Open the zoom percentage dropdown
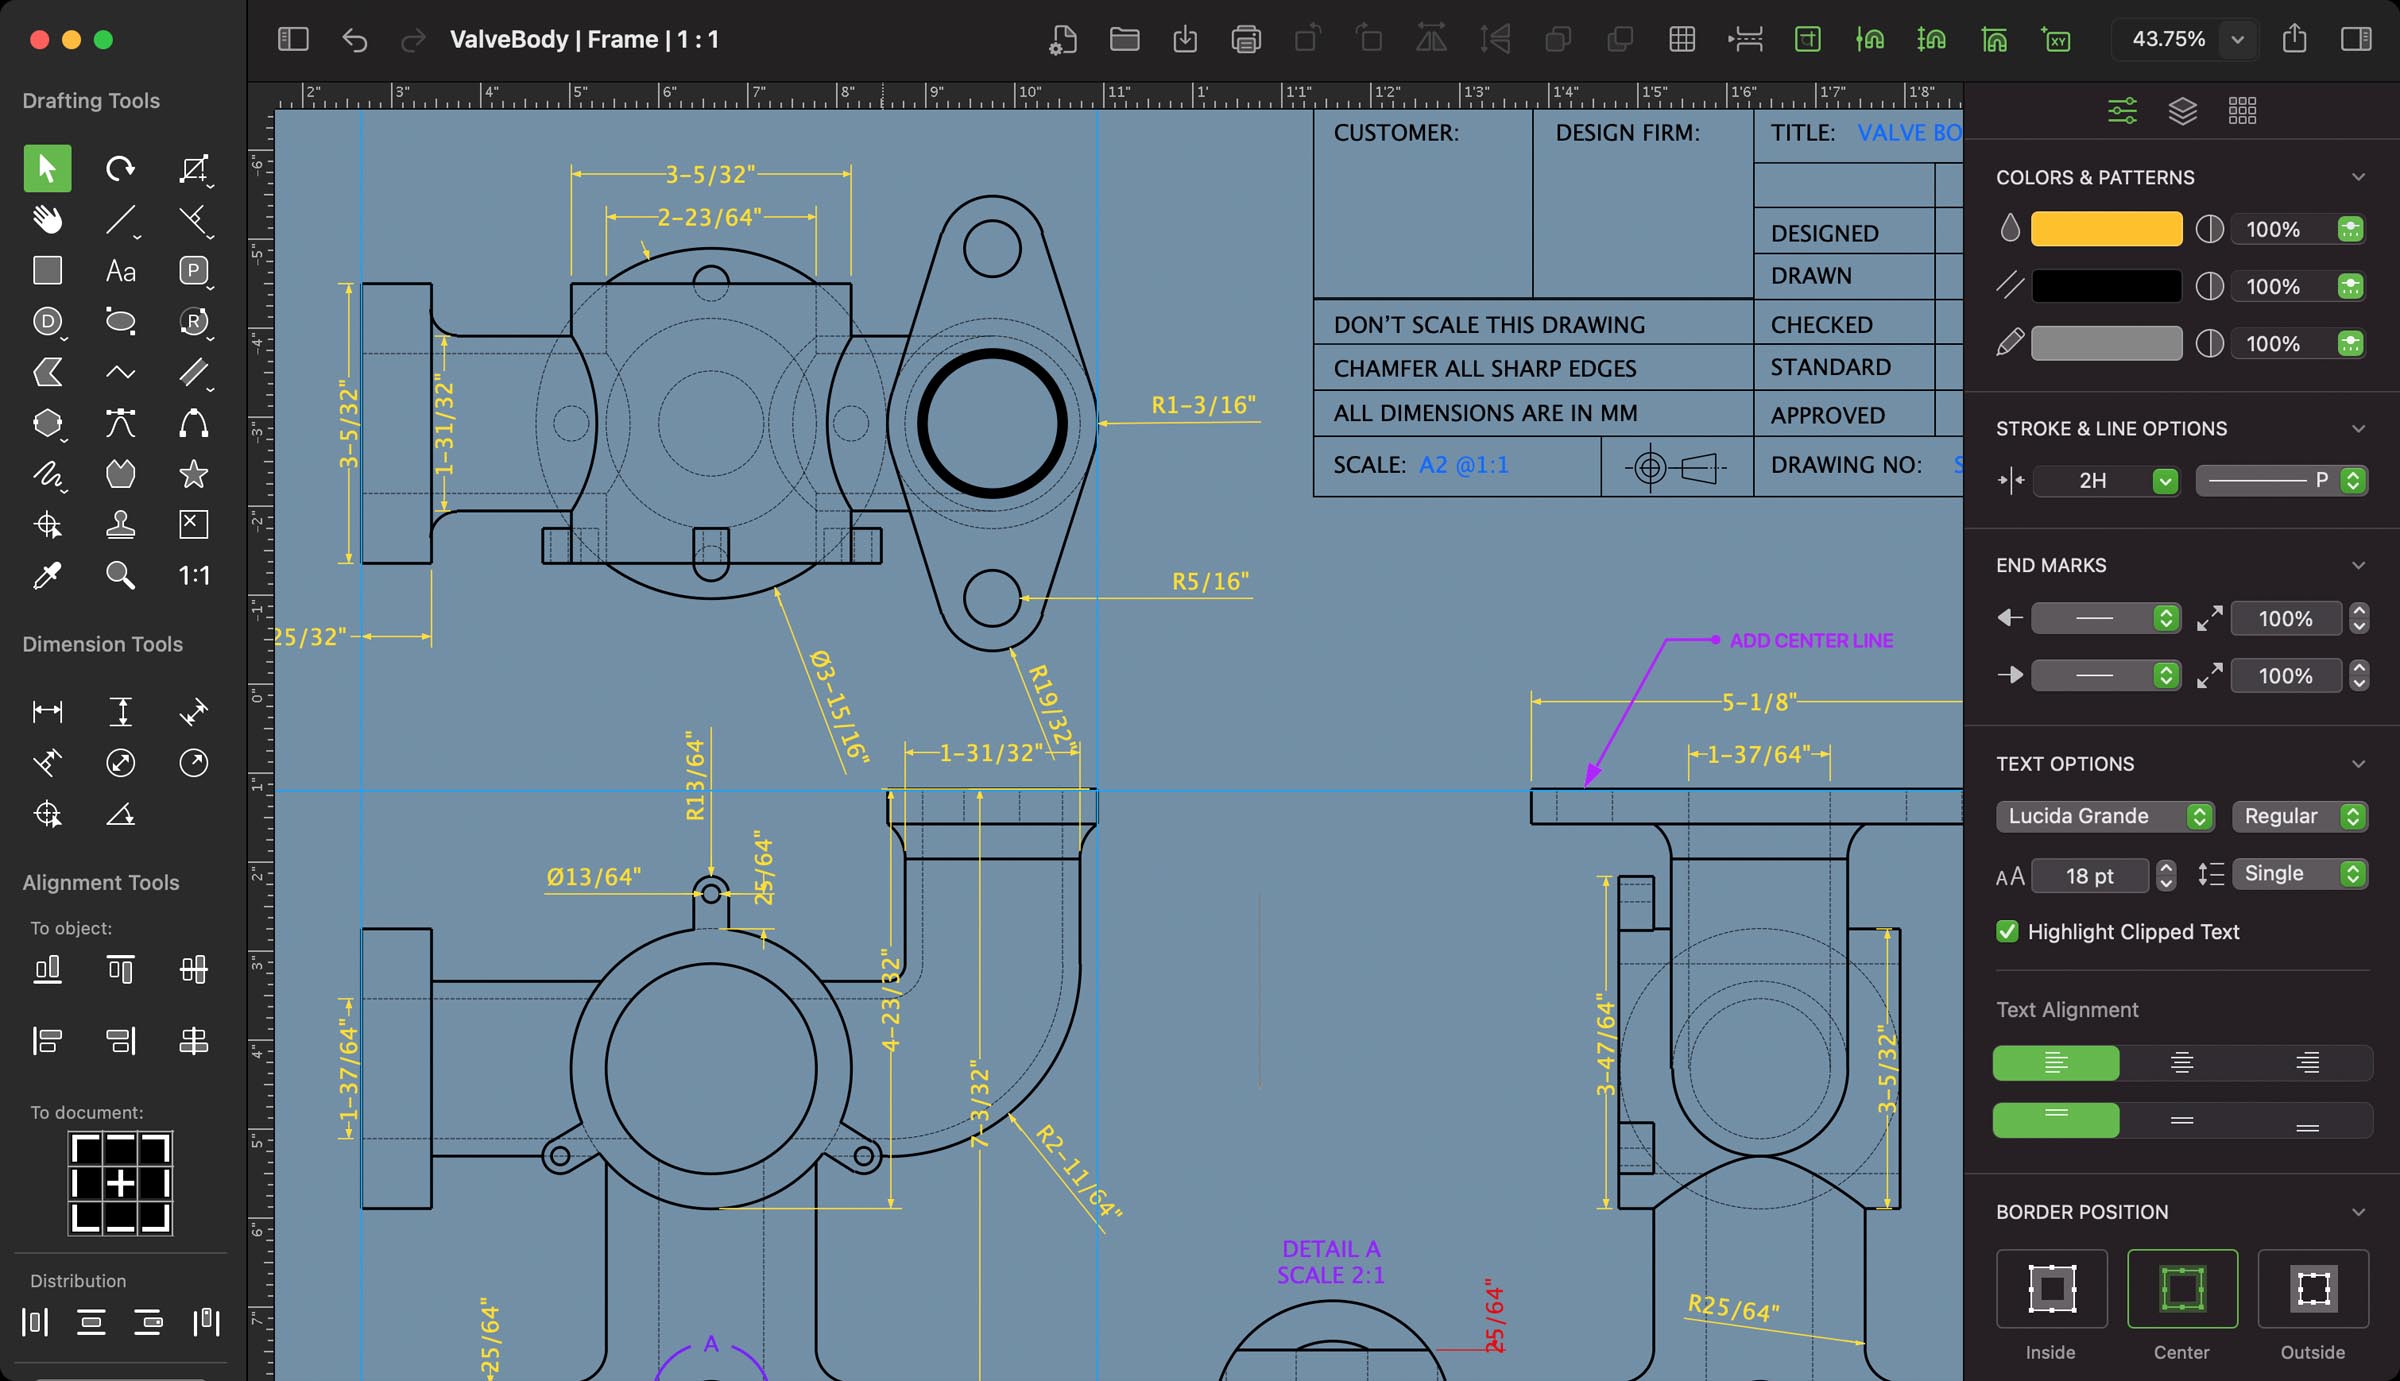 point(2238,39)
